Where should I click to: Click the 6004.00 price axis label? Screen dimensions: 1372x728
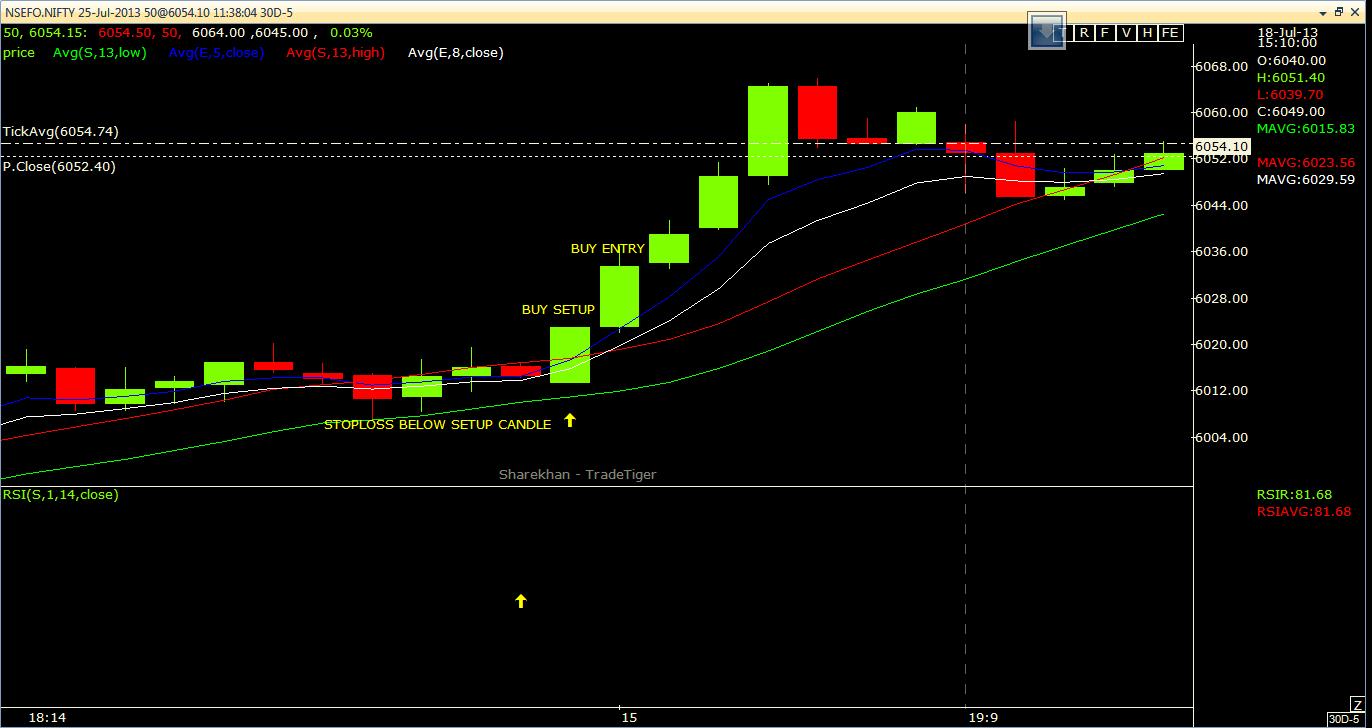pyautogui.click(x=1222, y=438)
